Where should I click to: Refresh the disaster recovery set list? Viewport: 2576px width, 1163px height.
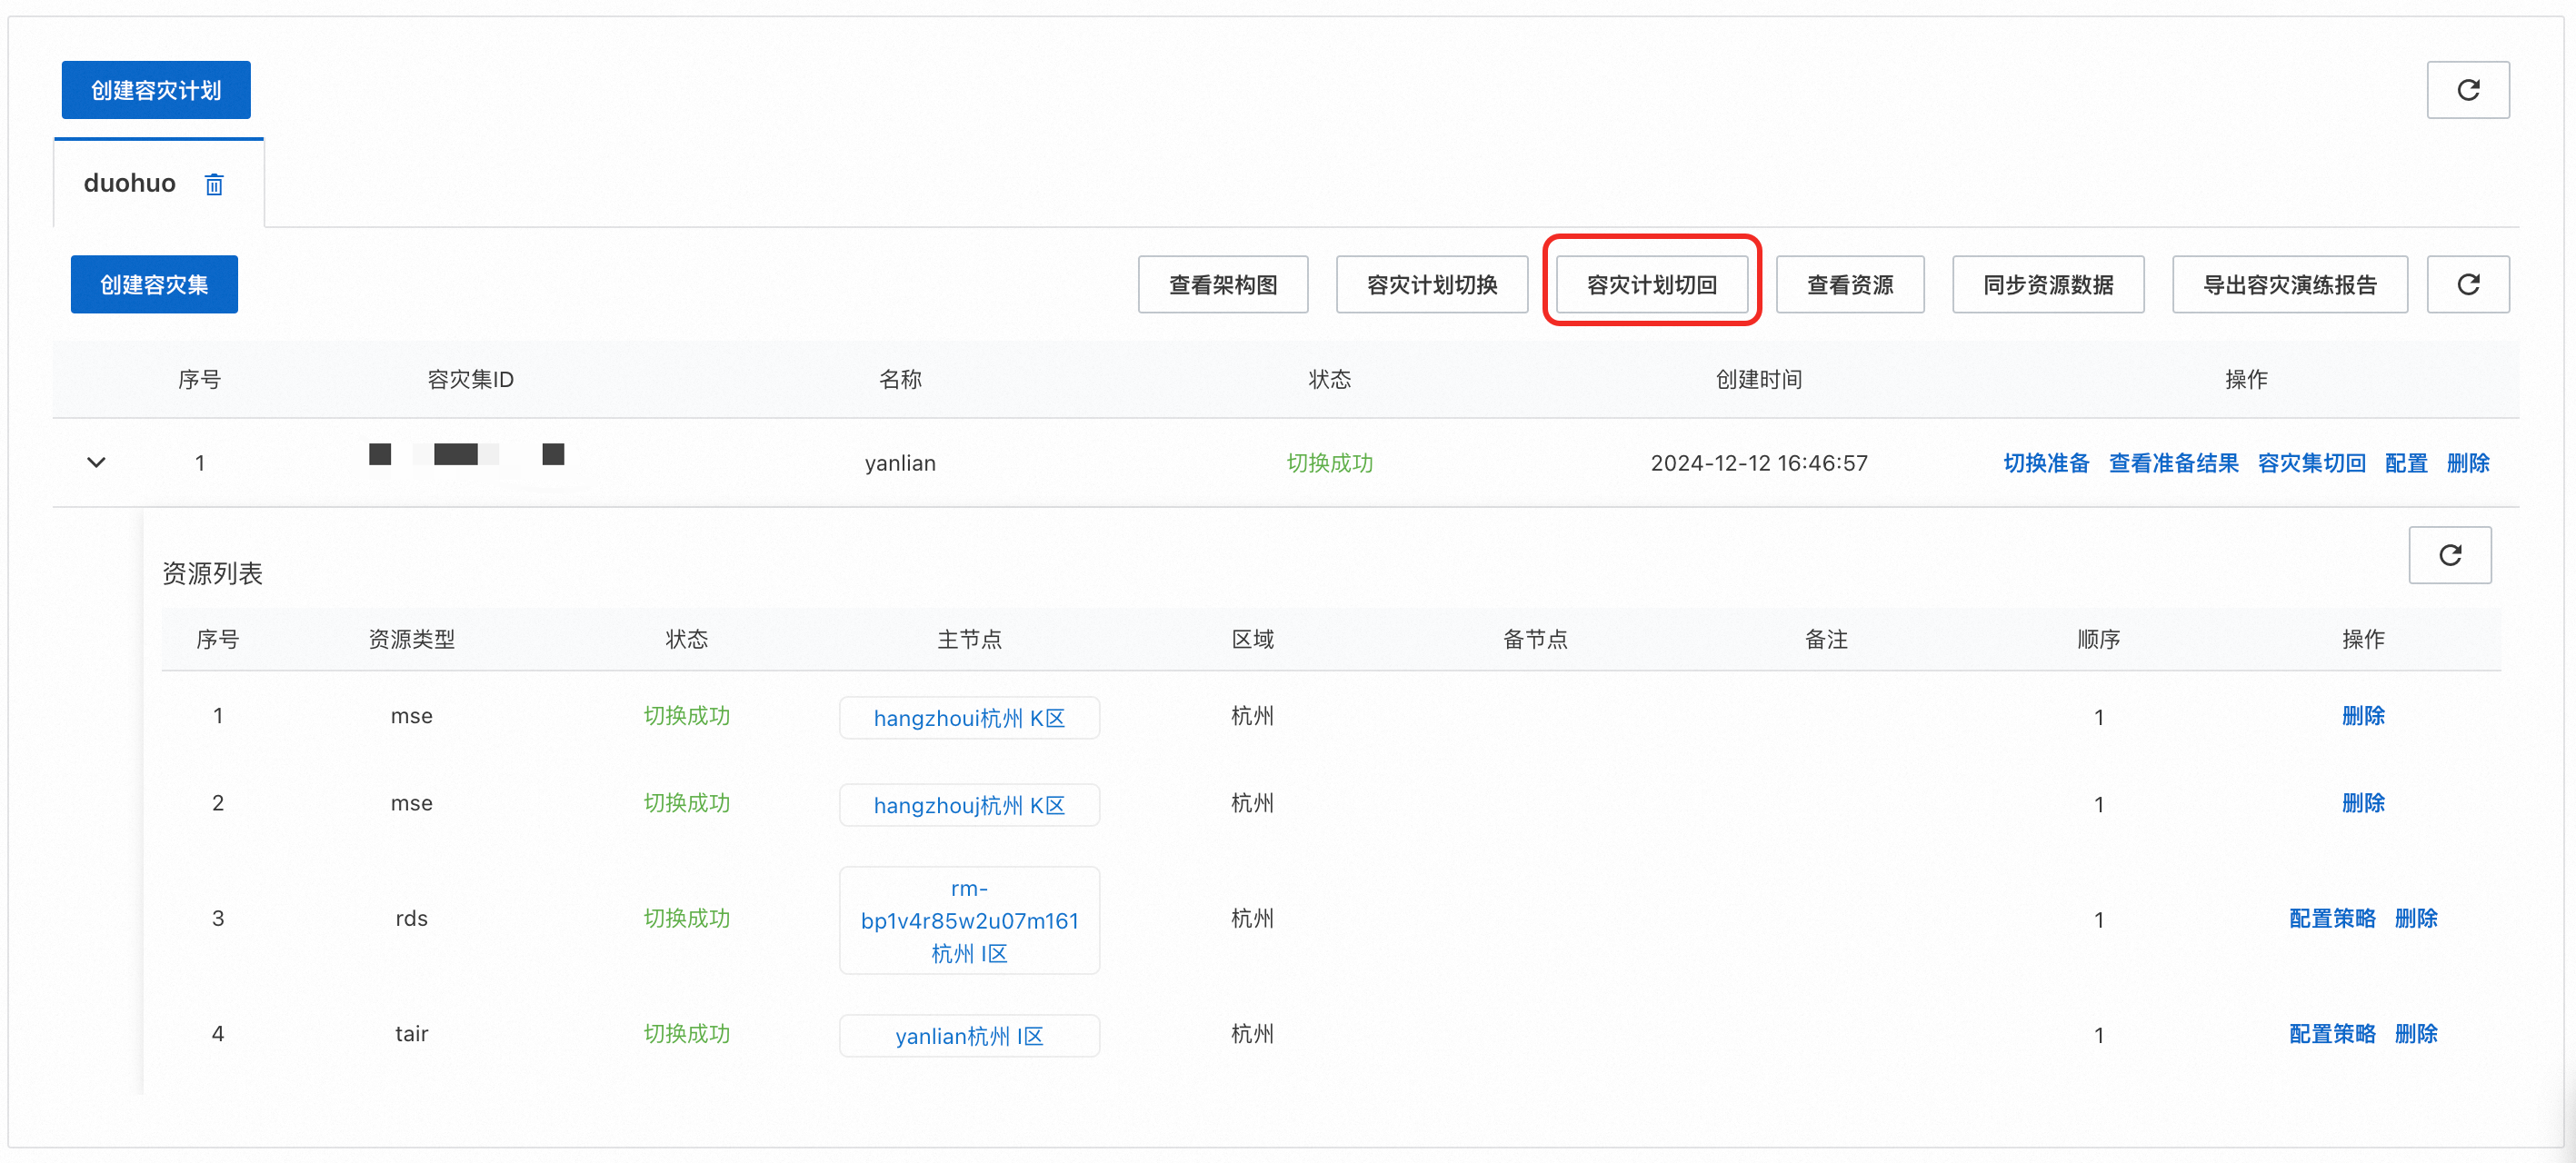[x=2467, y=285]
